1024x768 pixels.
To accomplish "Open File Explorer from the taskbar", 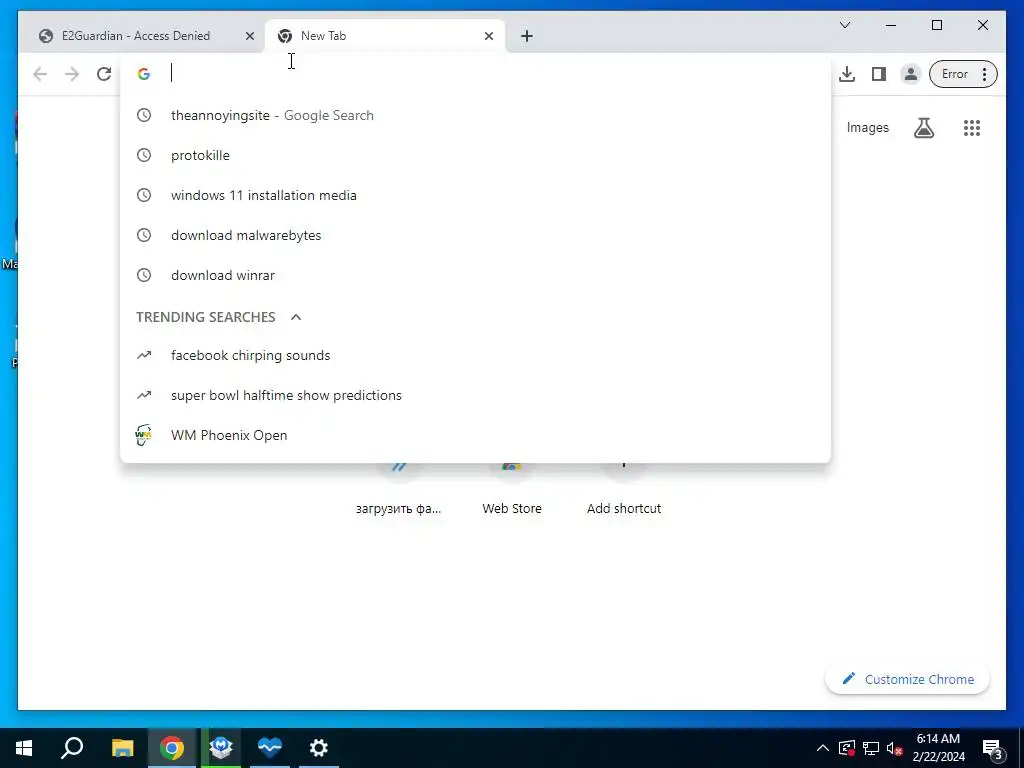I will click(x=122, y=748).
